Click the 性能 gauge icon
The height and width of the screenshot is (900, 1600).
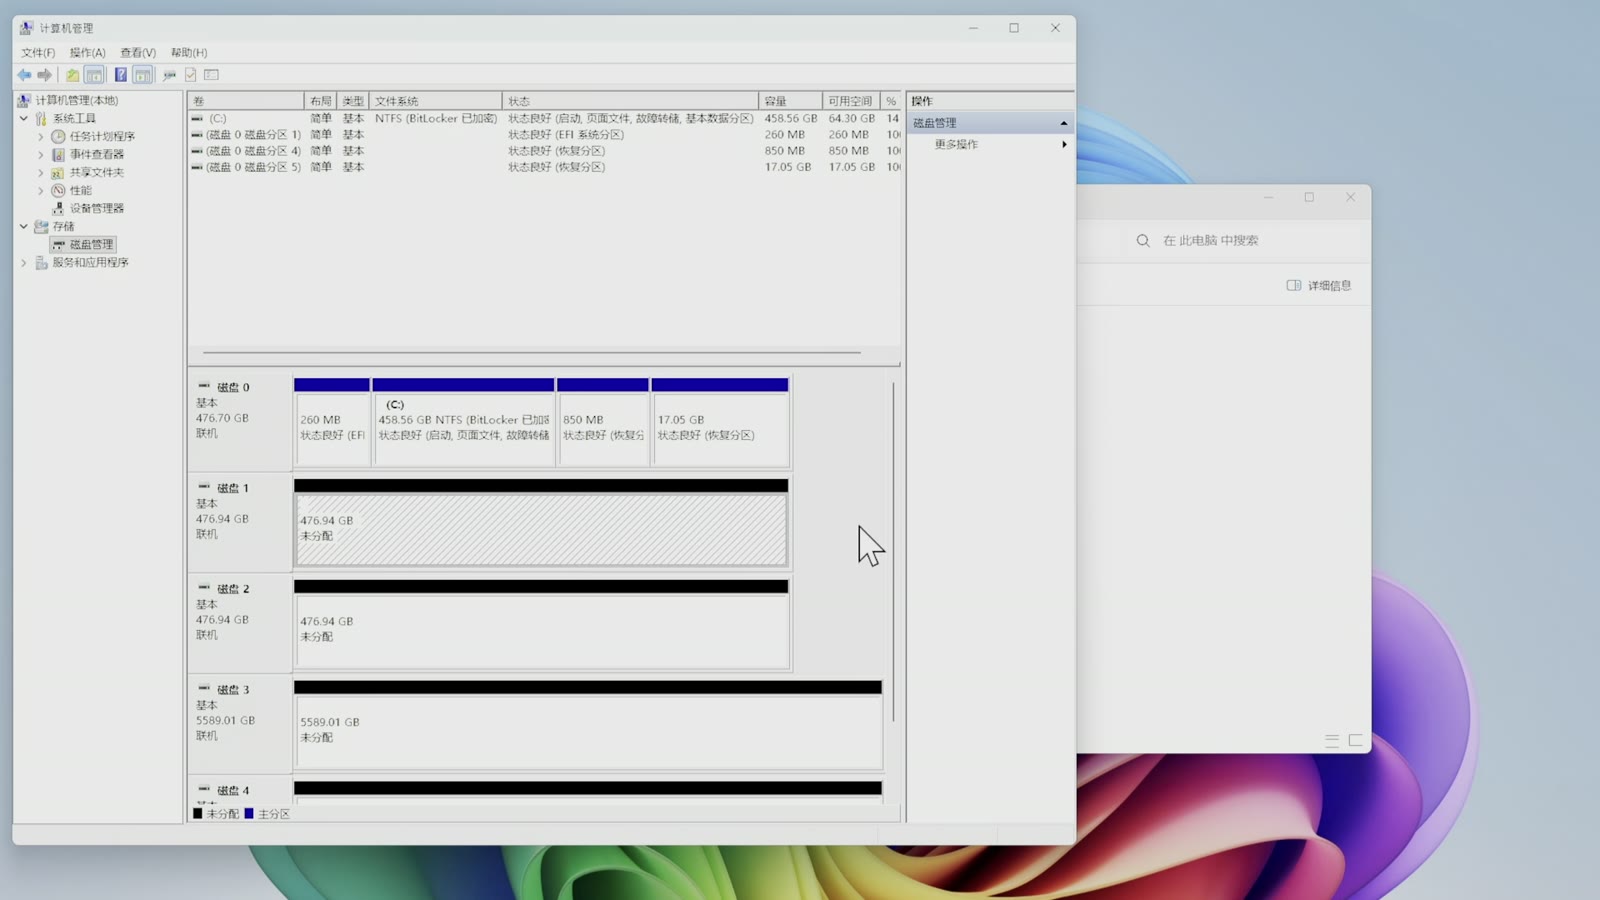click(58, 190)
